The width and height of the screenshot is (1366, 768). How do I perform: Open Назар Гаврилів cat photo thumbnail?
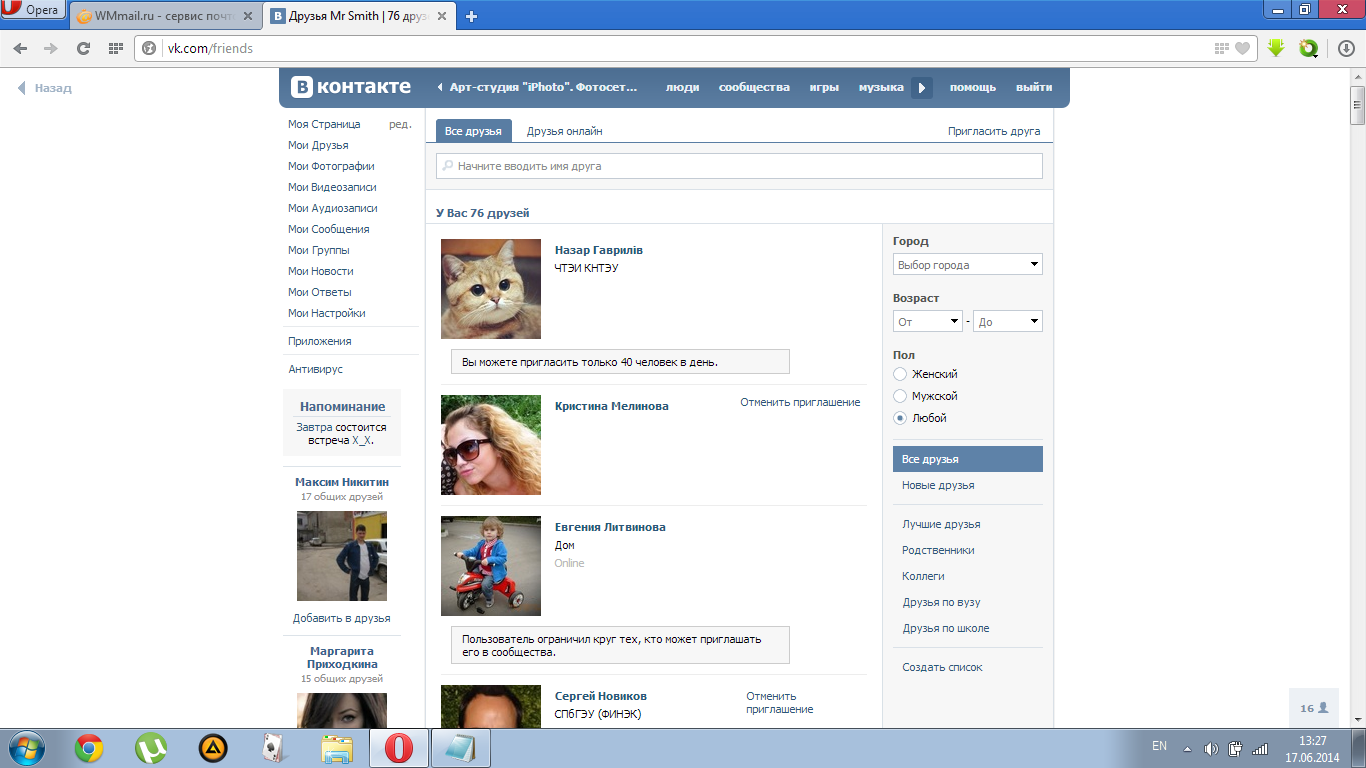(x=491, y=289)
